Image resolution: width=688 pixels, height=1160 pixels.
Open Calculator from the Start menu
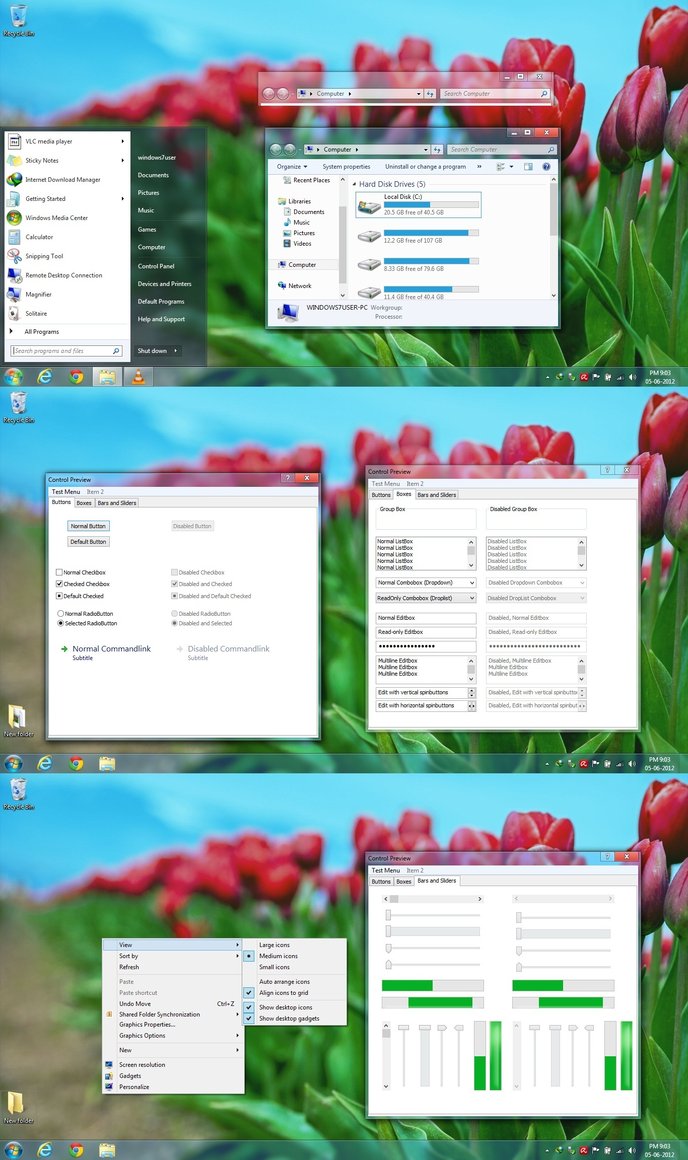pyautogui.click(x=39, y=237)
